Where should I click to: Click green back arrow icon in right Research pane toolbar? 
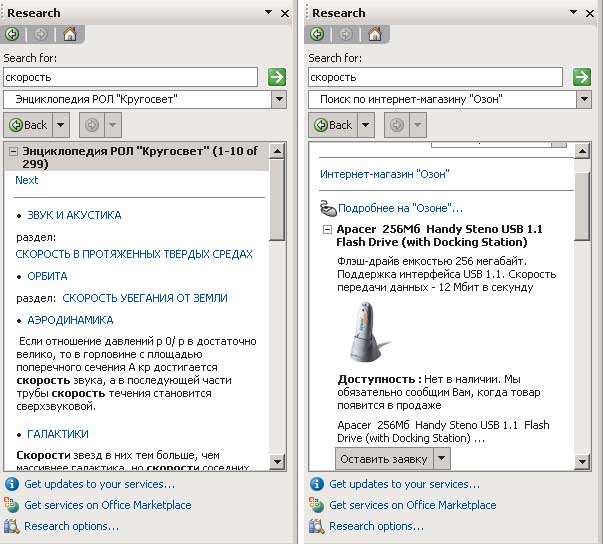pos(318,35)
